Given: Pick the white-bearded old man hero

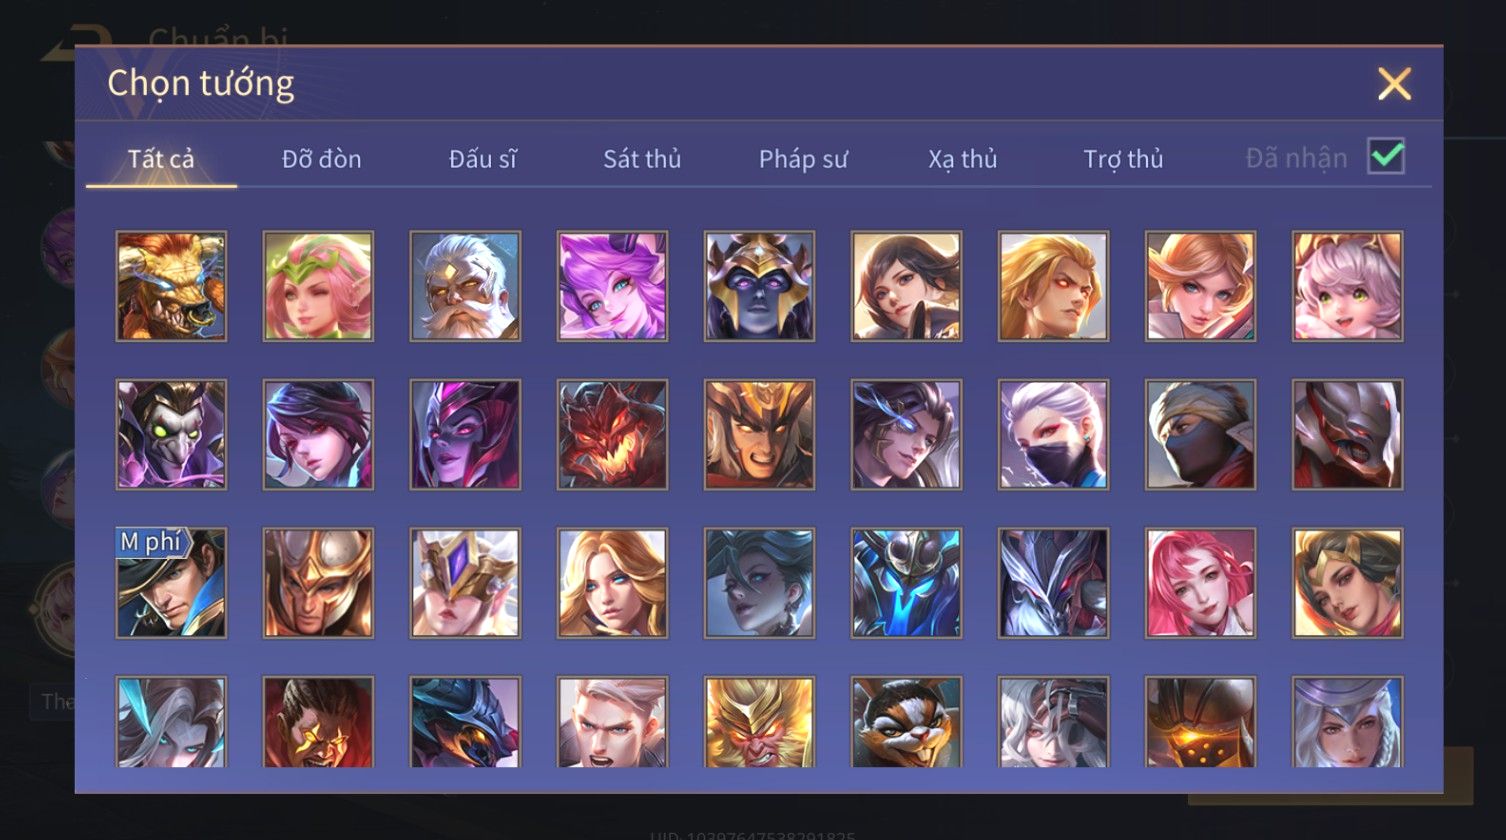Looking at the screenshot, I should point(465,286).
